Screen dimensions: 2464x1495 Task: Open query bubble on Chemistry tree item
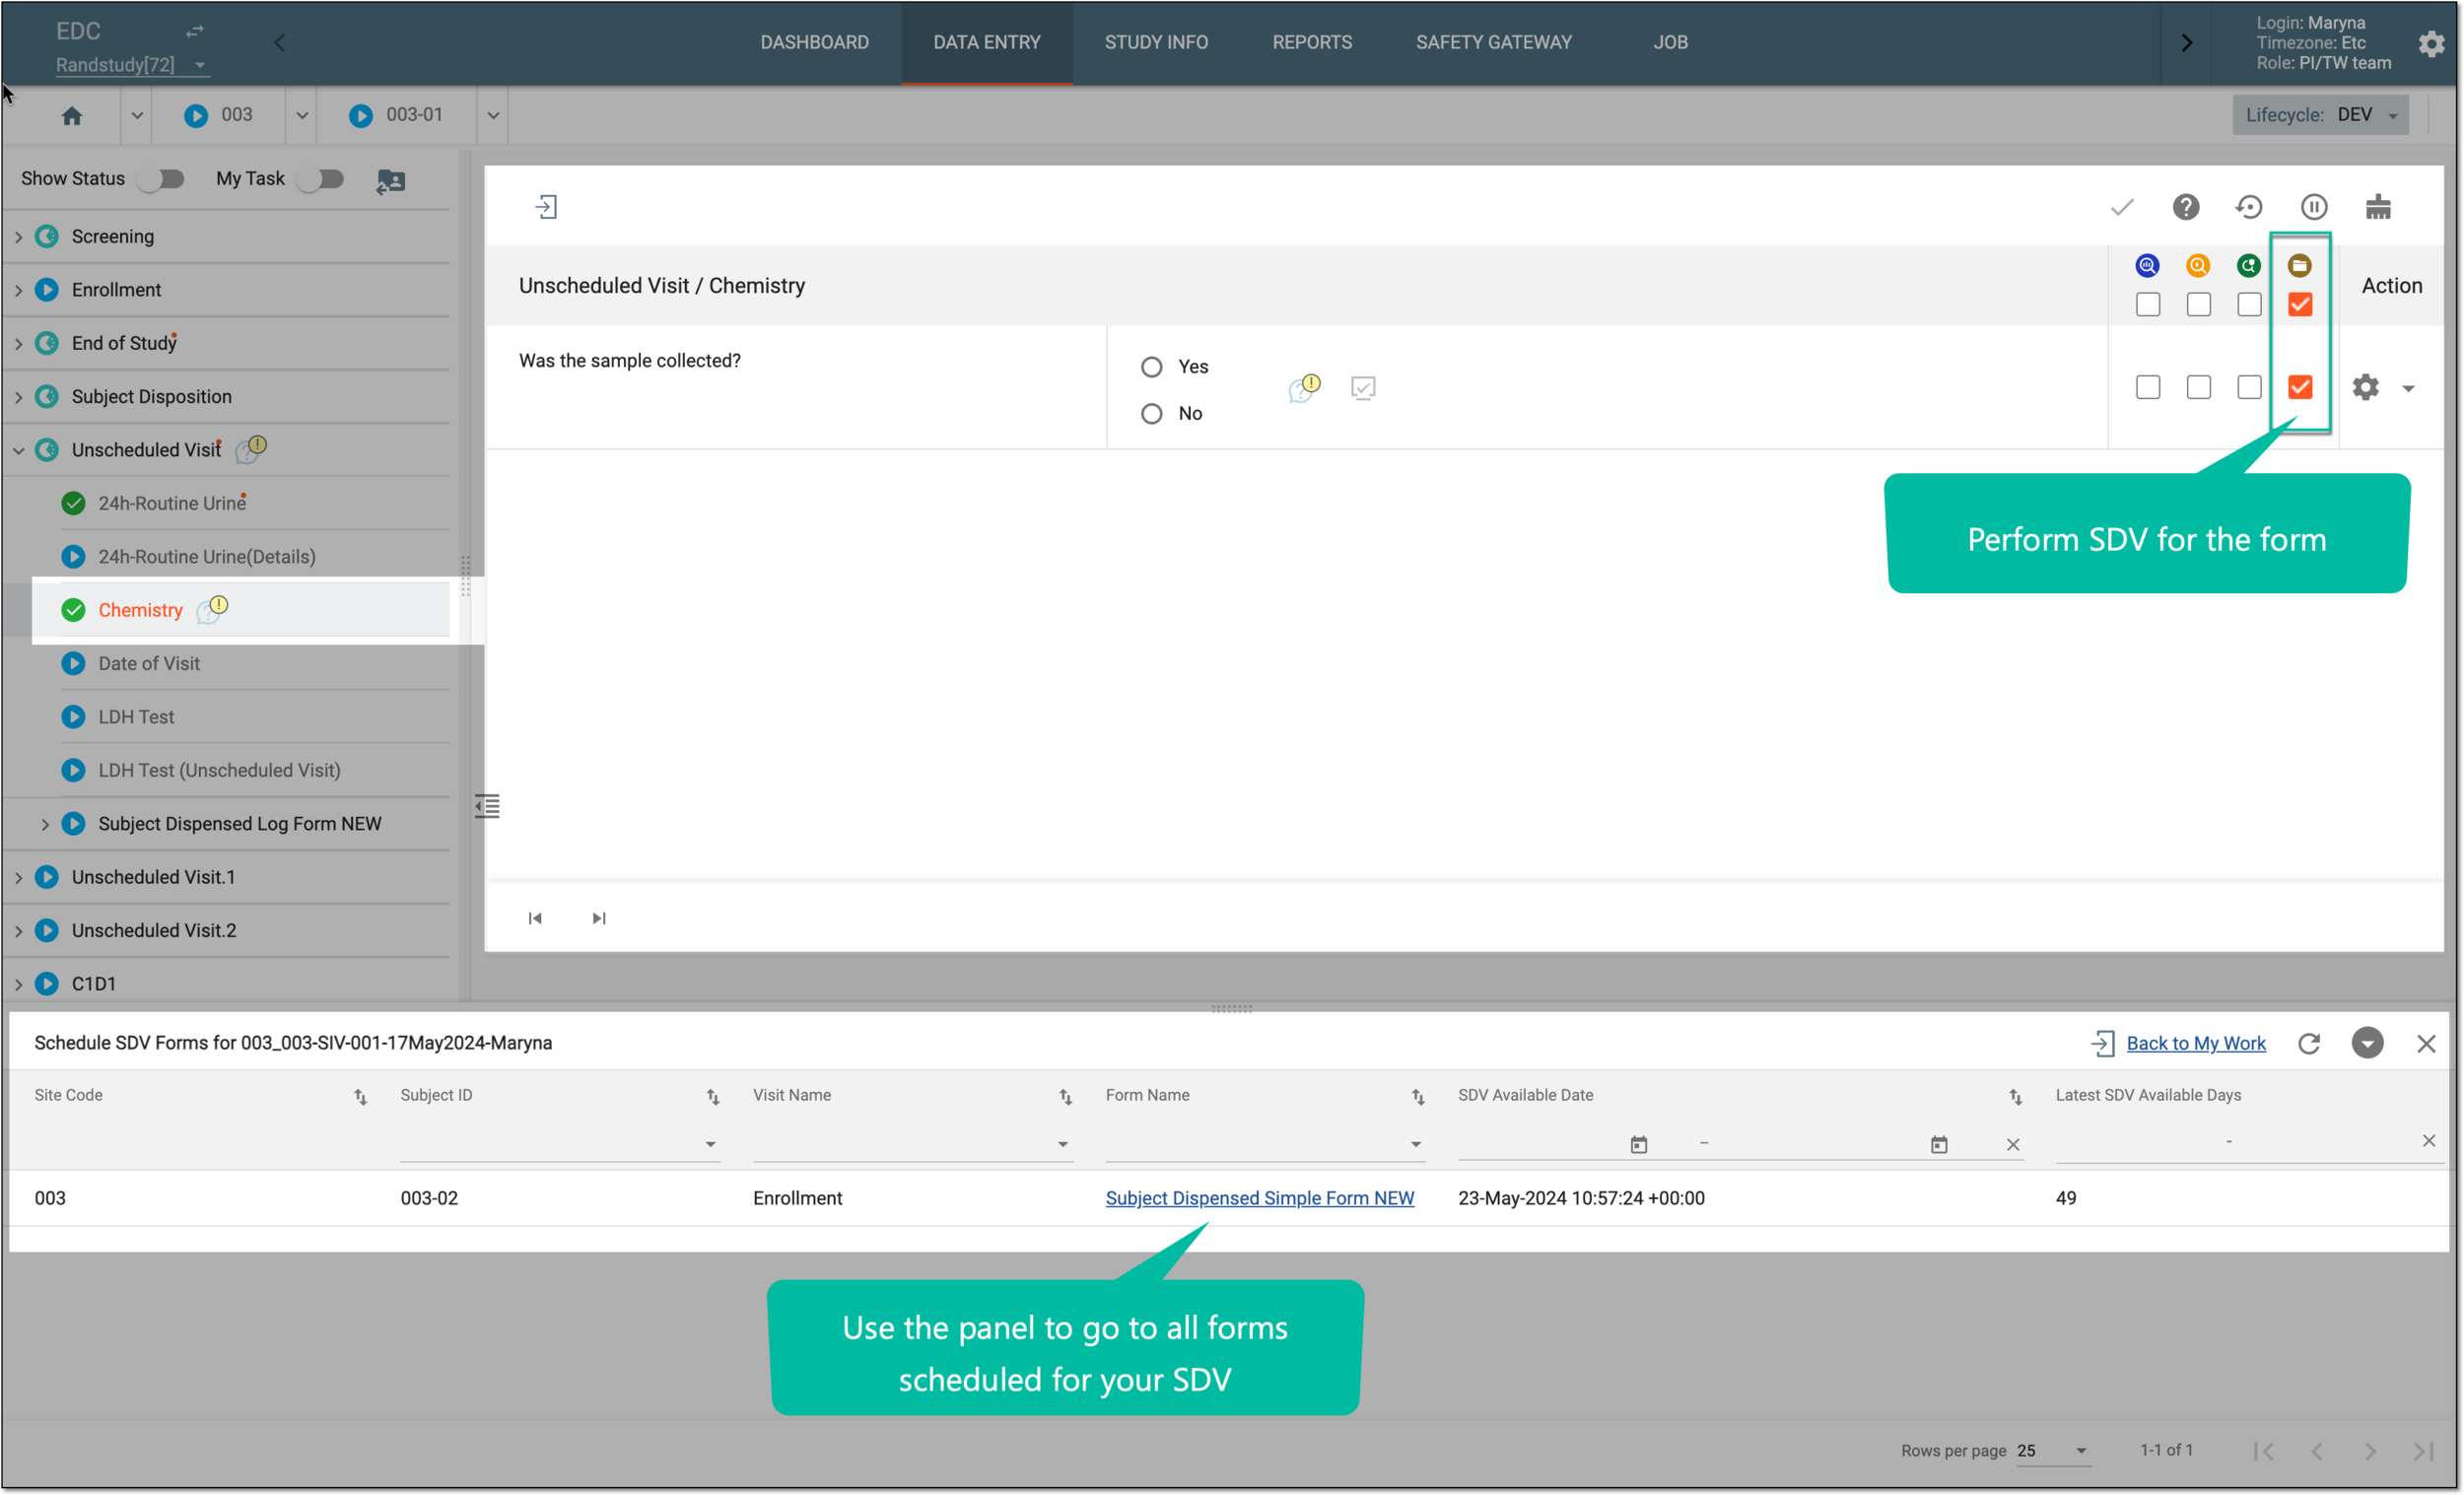[212, 609]
